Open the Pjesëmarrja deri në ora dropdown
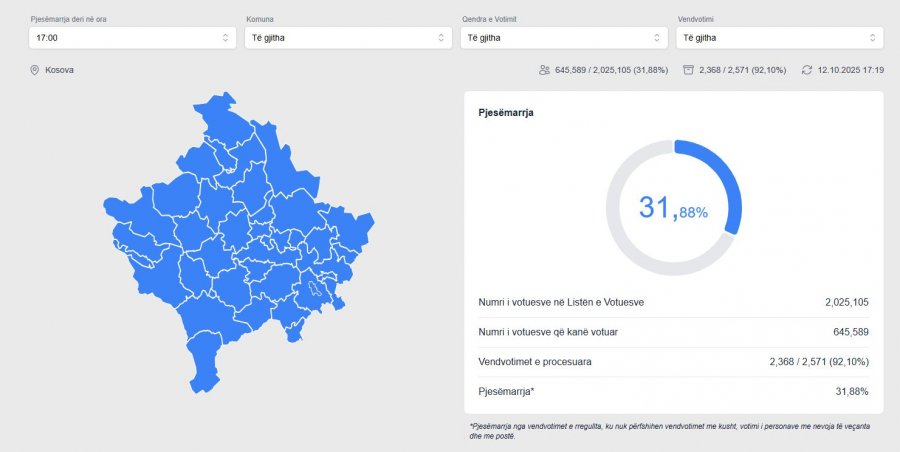Viewport: 900px width, 452px height. coord(132,38)
